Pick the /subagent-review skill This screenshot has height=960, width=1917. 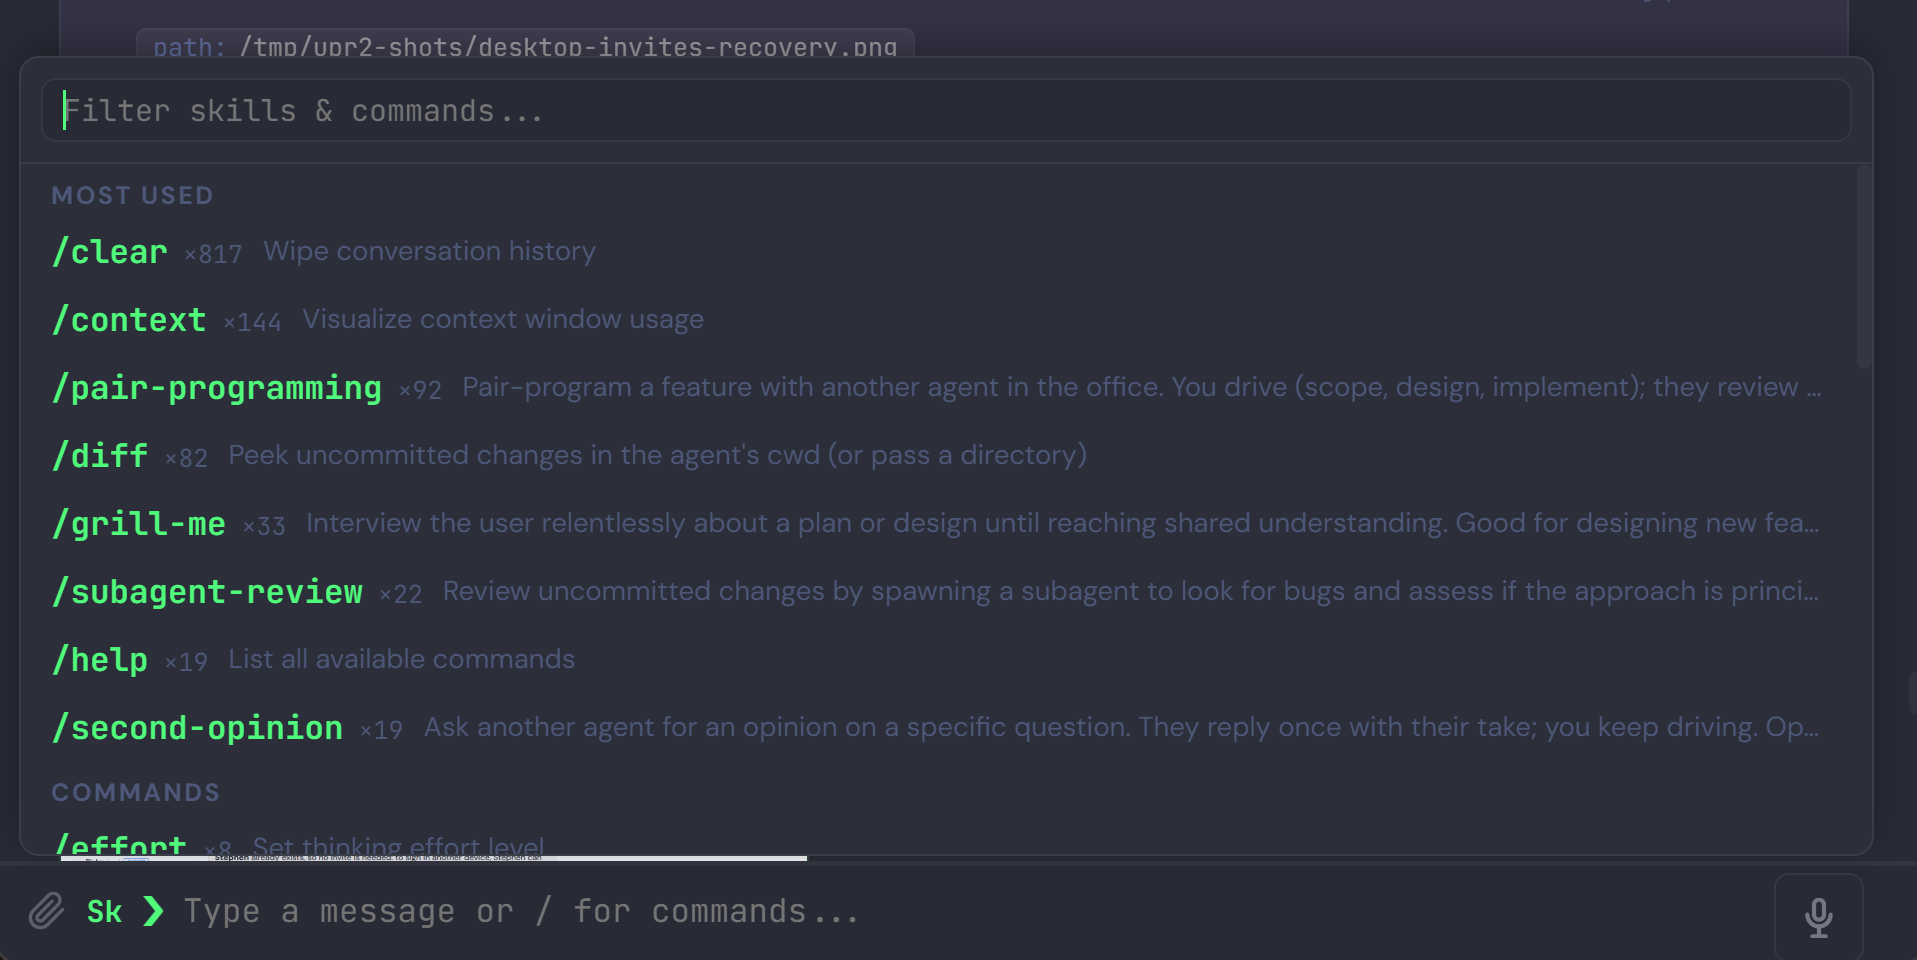946,591
